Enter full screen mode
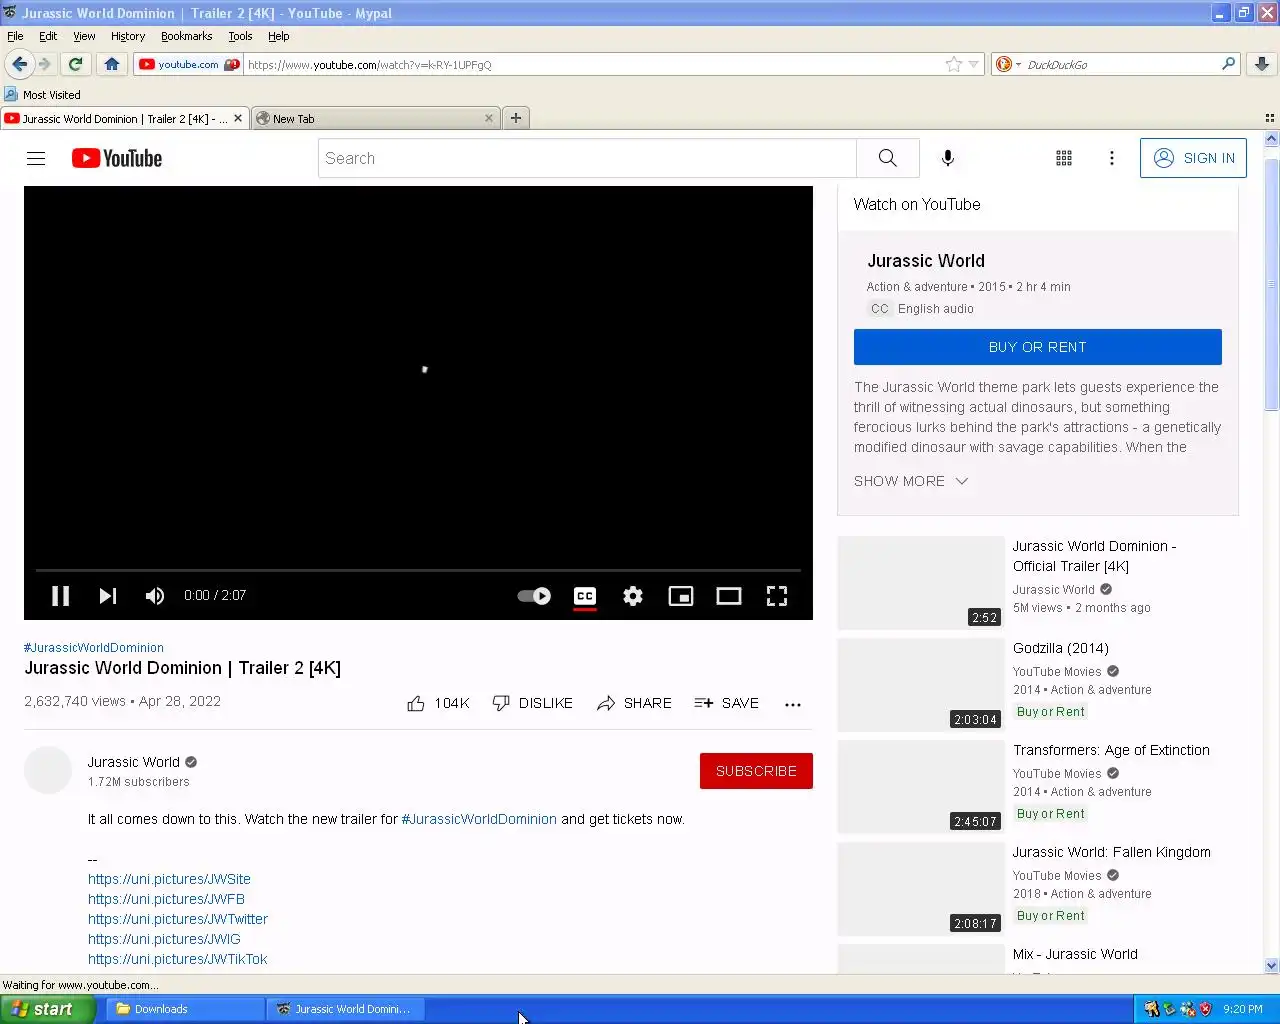Image resolution: width=1280 pixels, height=1024 pixels. coord(777,596)
